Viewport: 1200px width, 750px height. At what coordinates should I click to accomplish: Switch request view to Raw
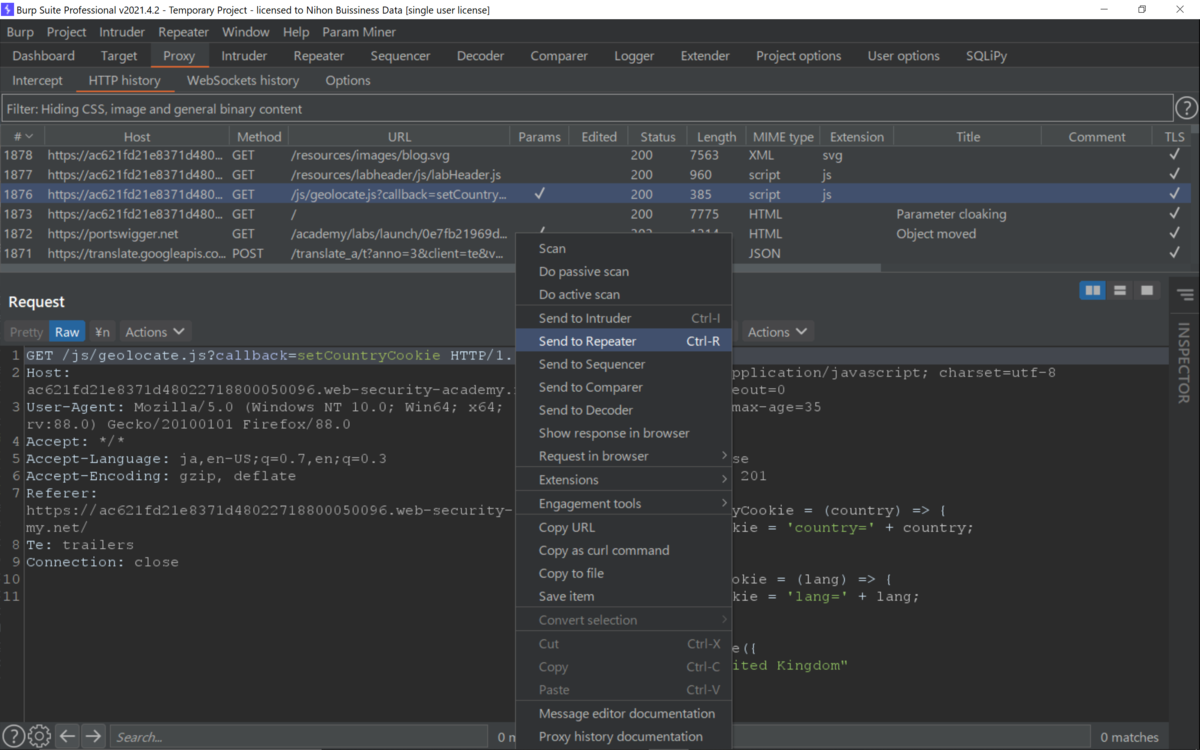tap(67, 332)
